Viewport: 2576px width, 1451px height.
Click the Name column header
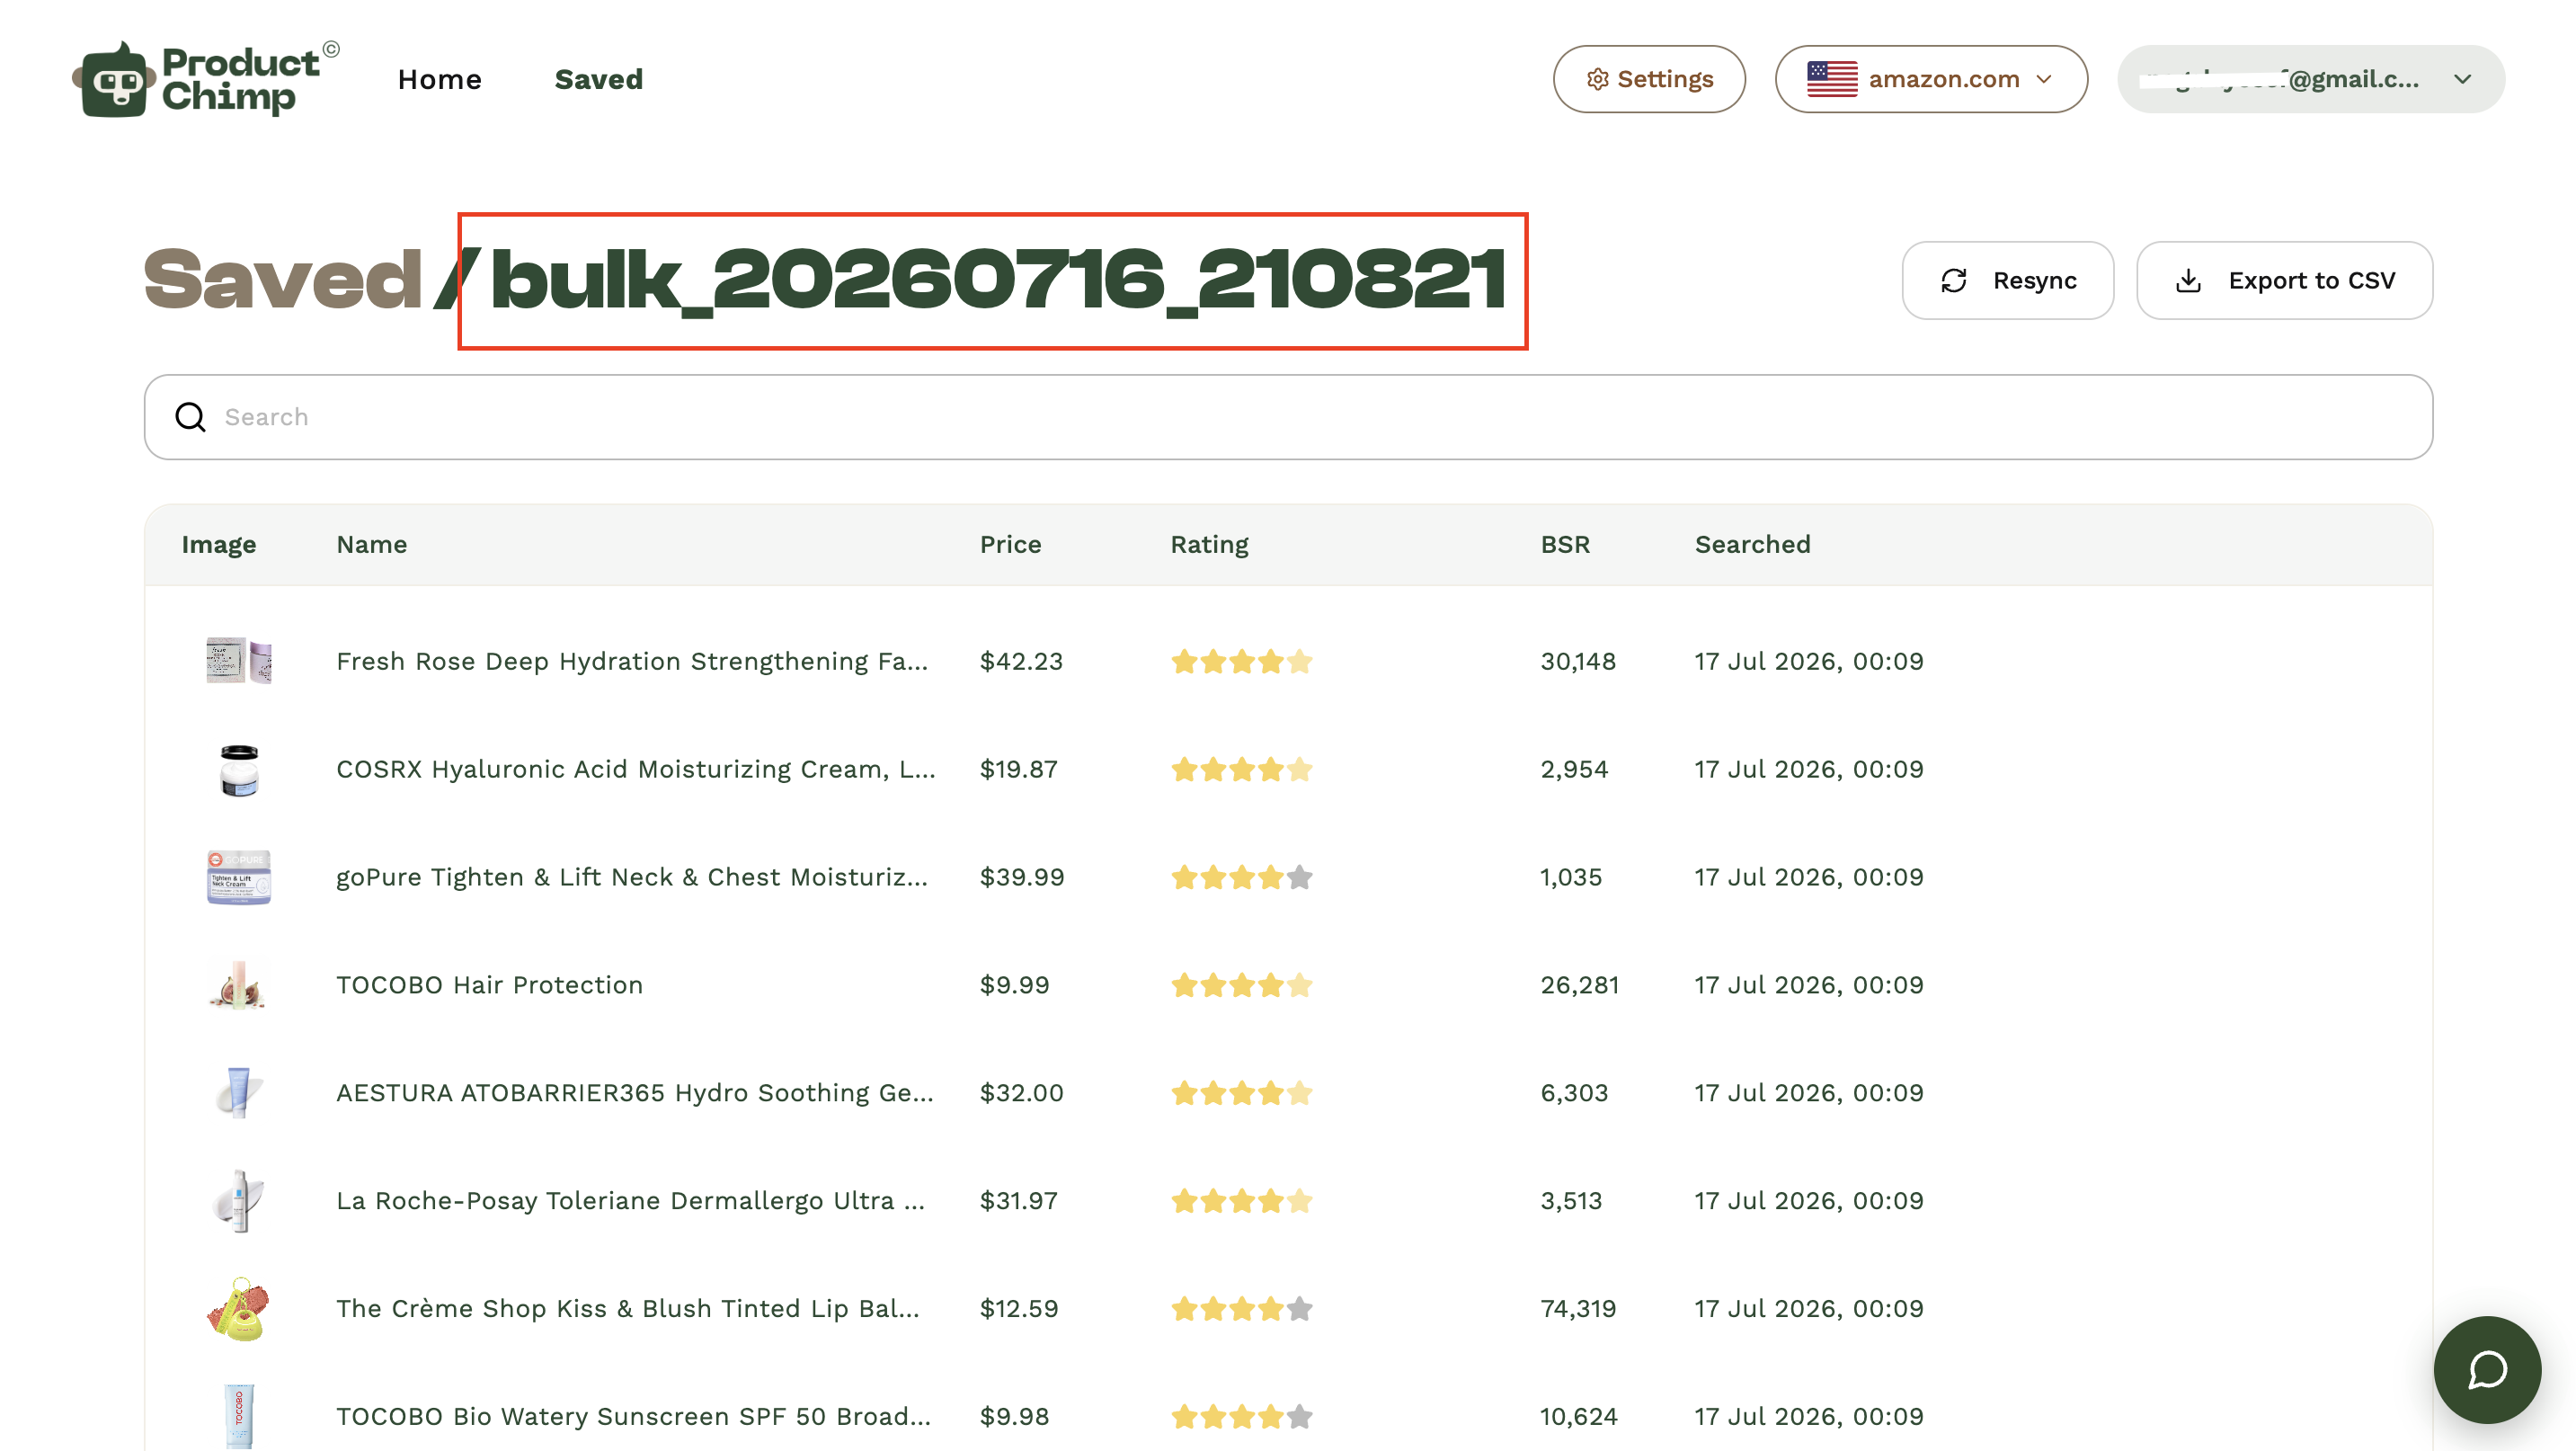coord(372,544)
